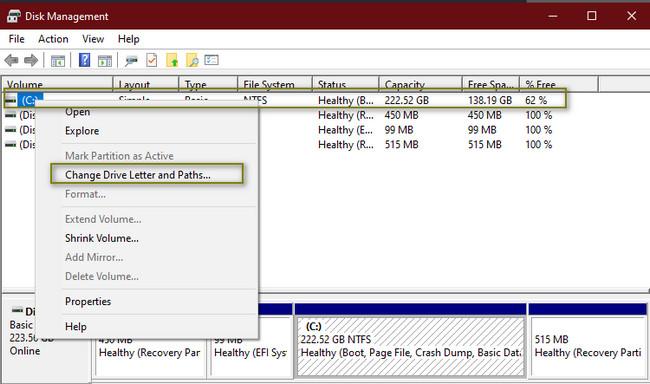The height and width of the screenshot is (384, 650).
Task: Click the 222.52 GB capacity cell
Action: (x=406, y=100)
